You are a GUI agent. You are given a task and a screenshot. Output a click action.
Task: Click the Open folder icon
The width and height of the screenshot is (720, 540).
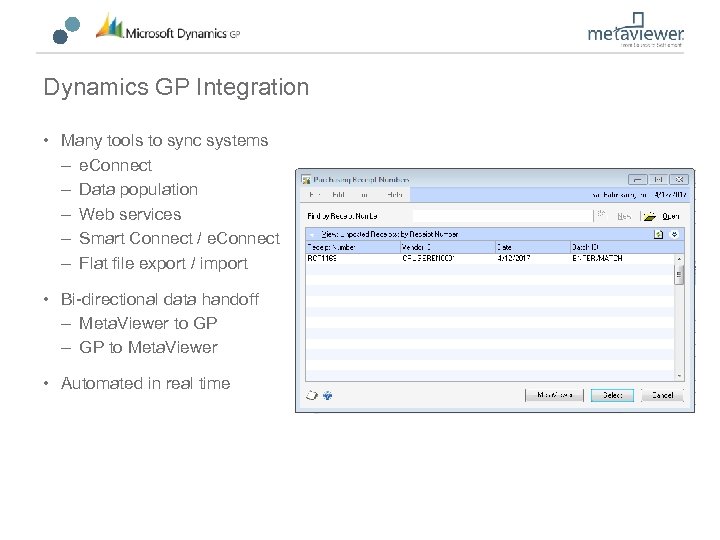(x=650, y=216)
